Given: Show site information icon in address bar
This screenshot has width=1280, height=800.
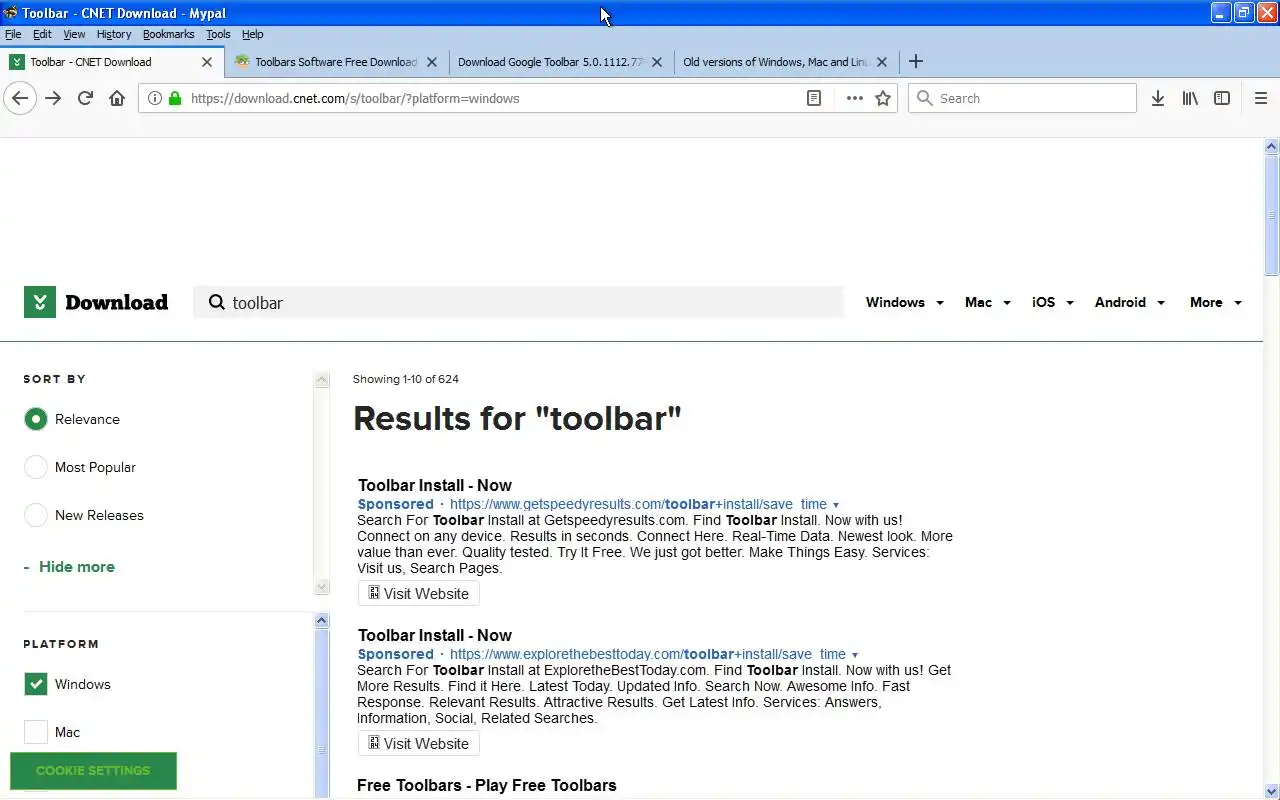Looking at the screenshot, I should [155, 98].
